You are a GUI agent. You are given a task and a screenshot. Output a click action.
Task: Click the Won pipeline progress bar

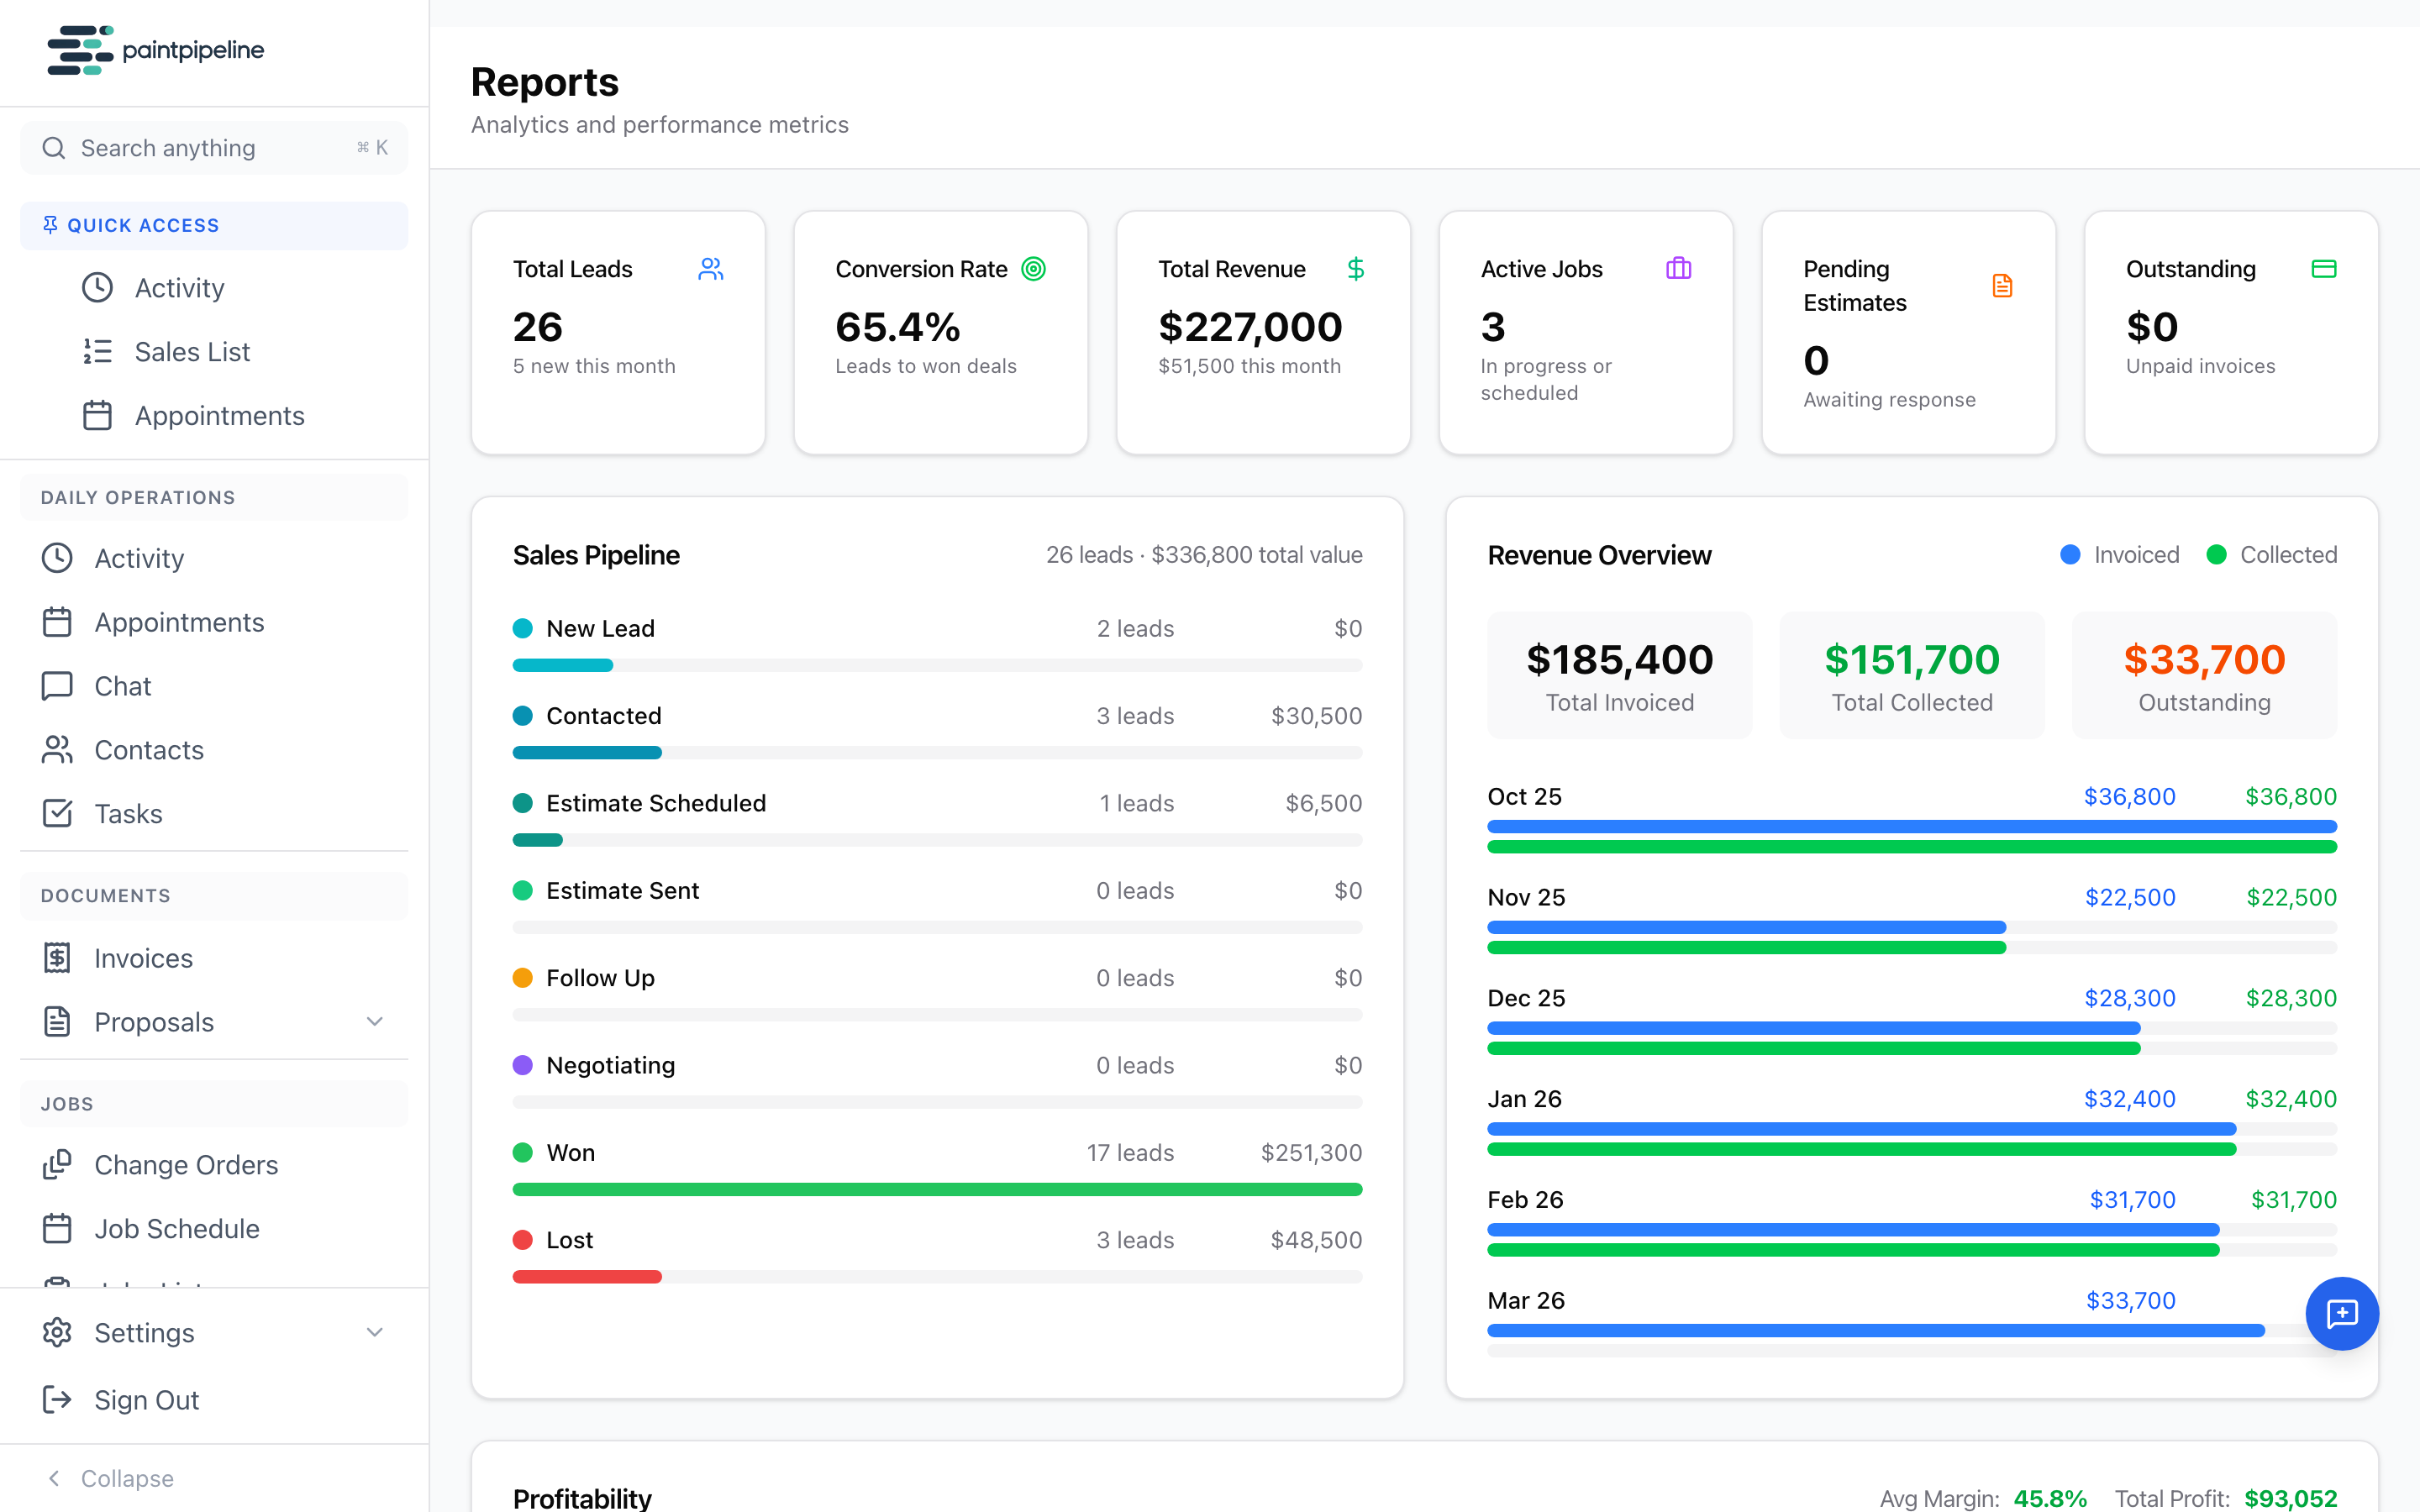[x=937, y=1189]
